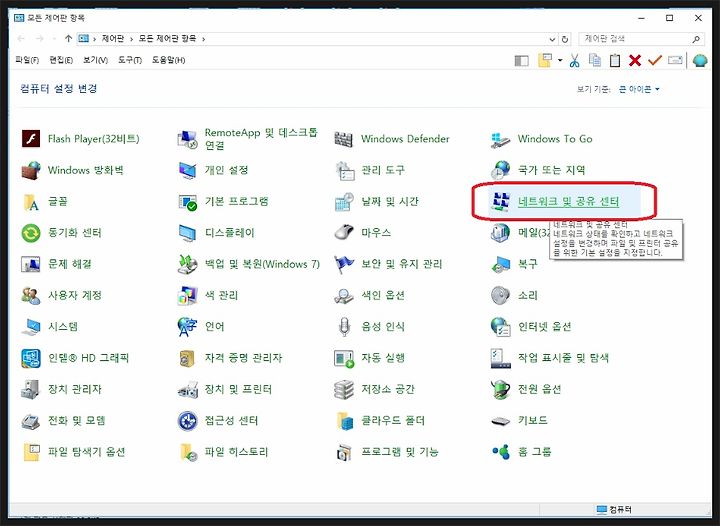The width and height of the screenshot is (720, 526).
Task: Click the refresh button beside address bar
Action: tap(565, 39)
